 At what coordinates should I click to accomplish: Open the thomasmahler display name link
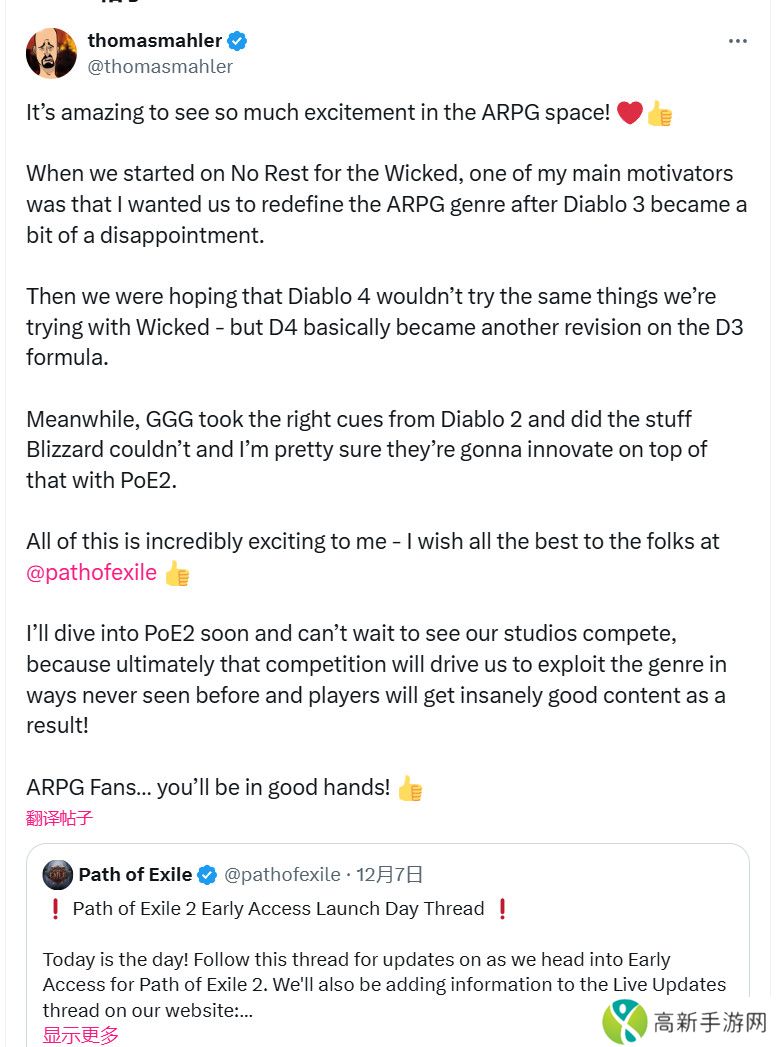[x=155, y=41]
